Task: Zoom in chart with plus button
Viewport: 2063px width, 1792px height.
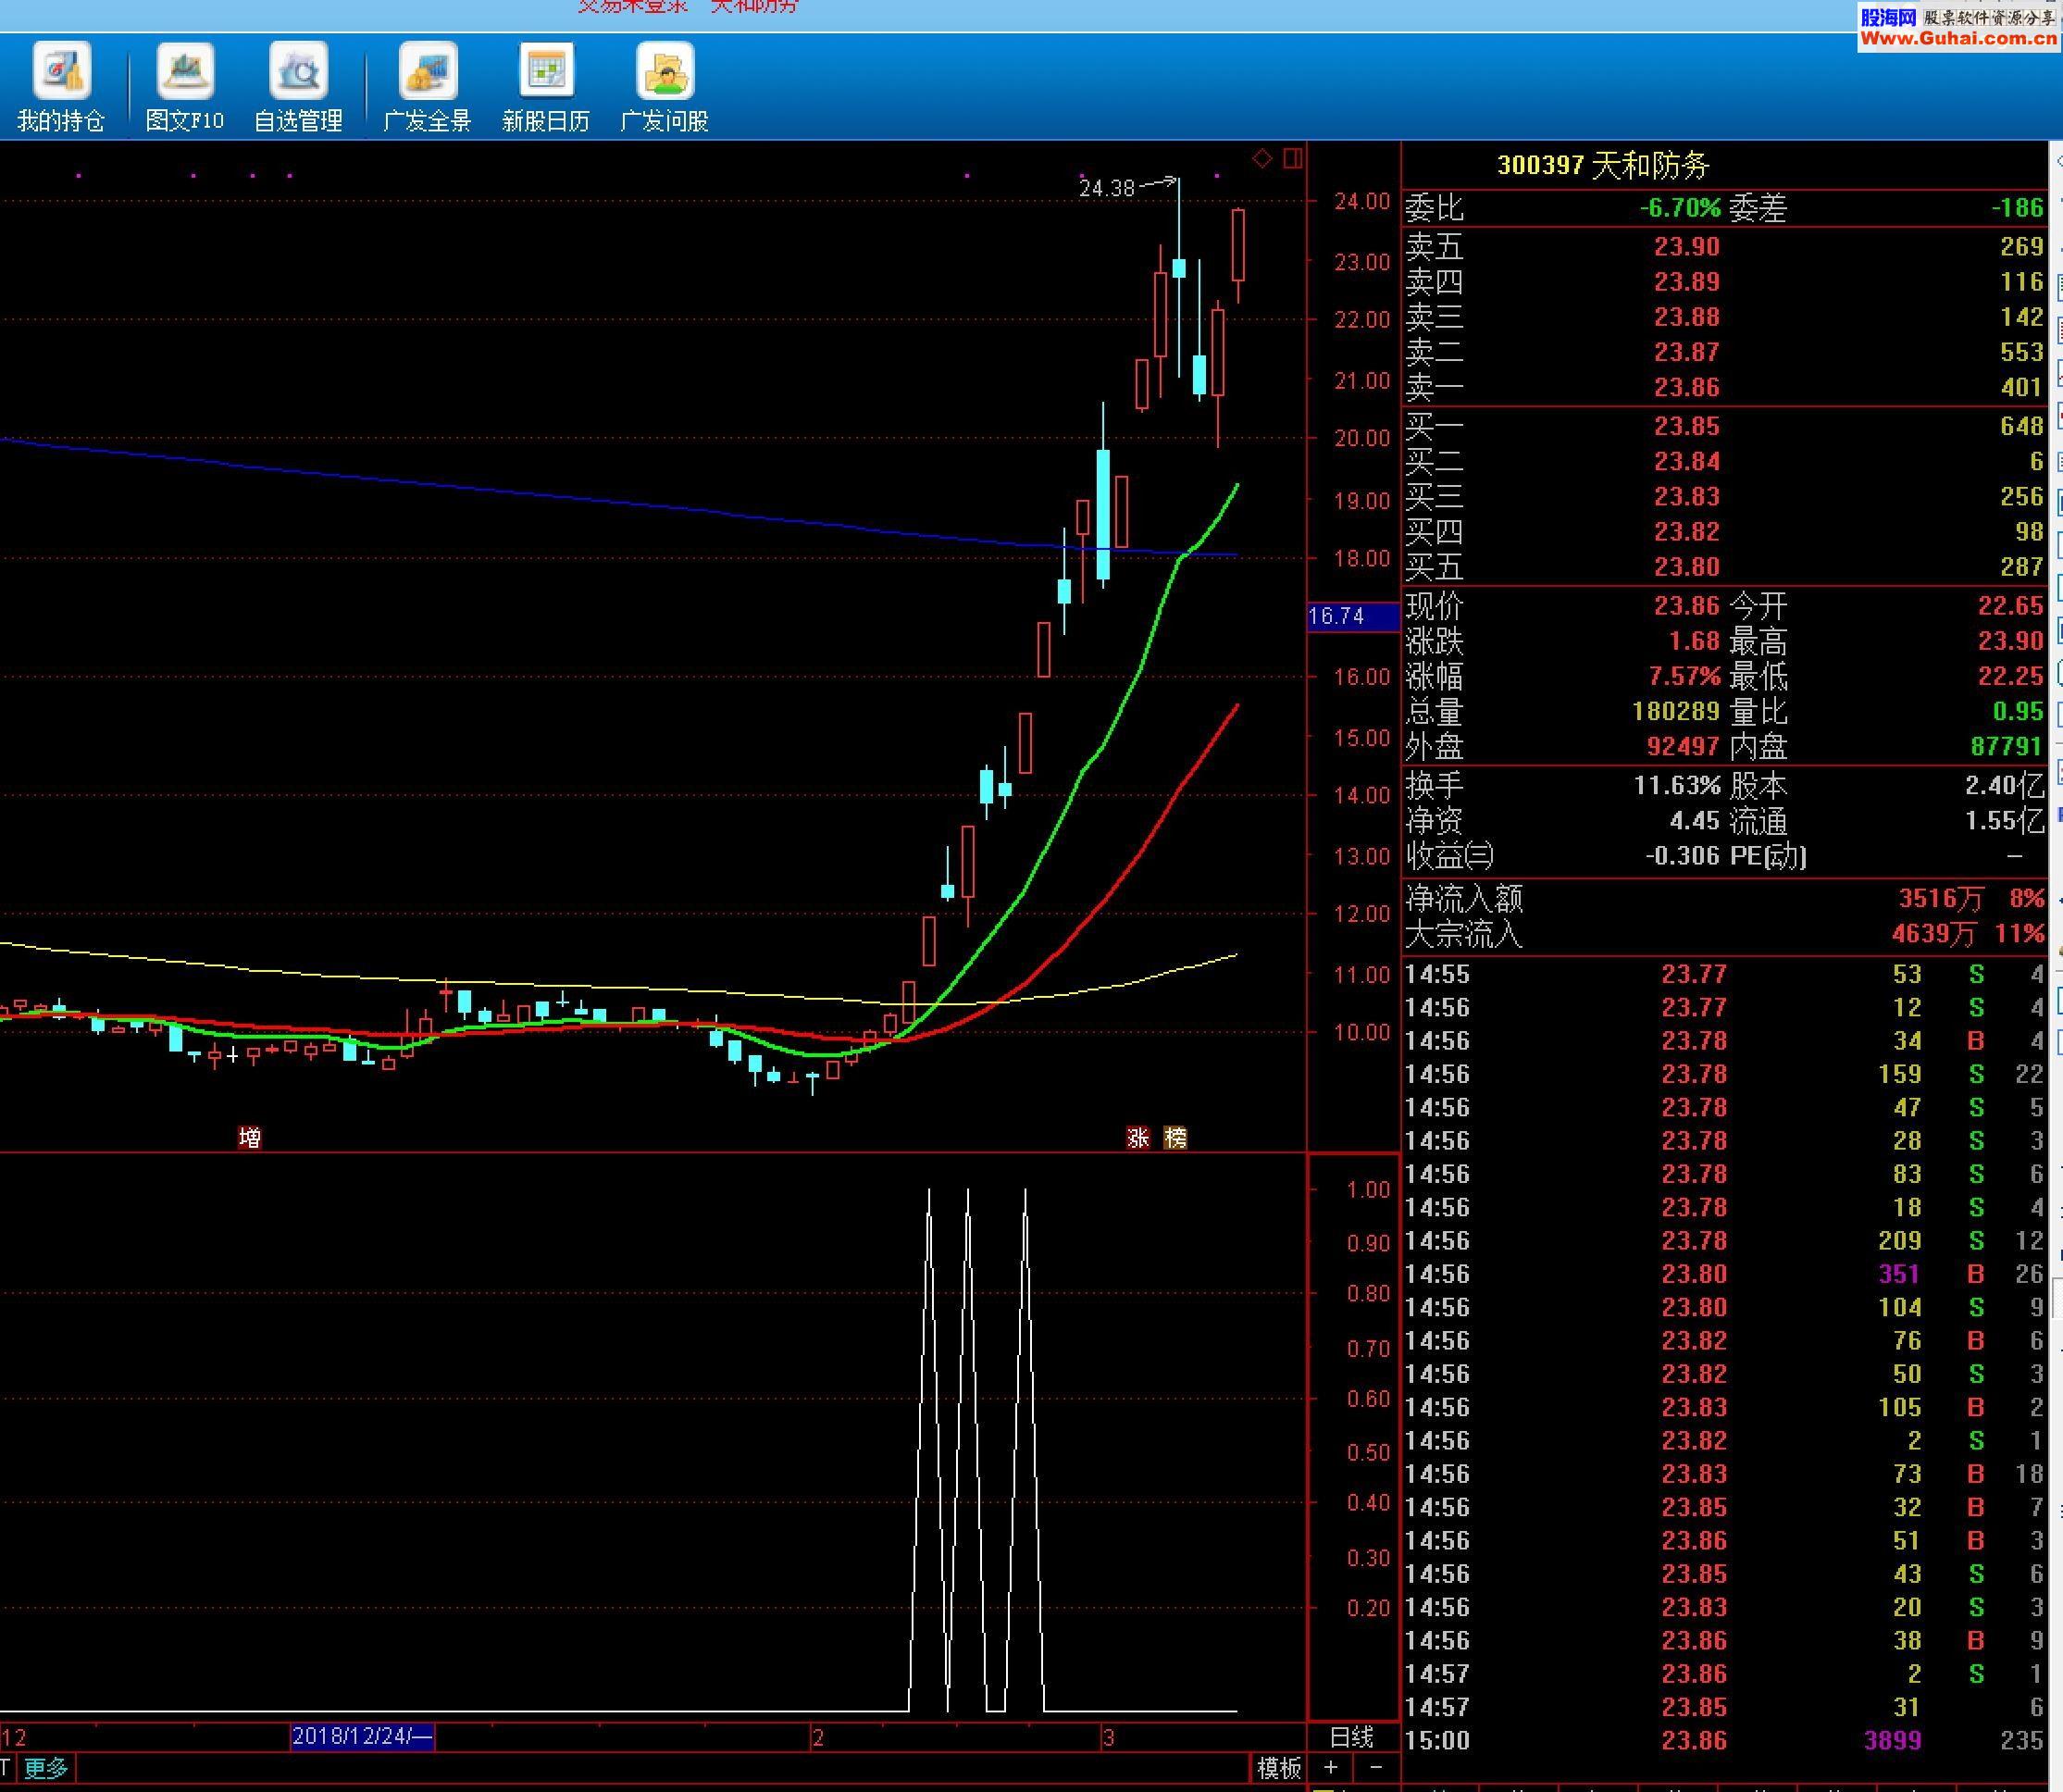Action: pyautogui.click(x=1331, y=1767)
